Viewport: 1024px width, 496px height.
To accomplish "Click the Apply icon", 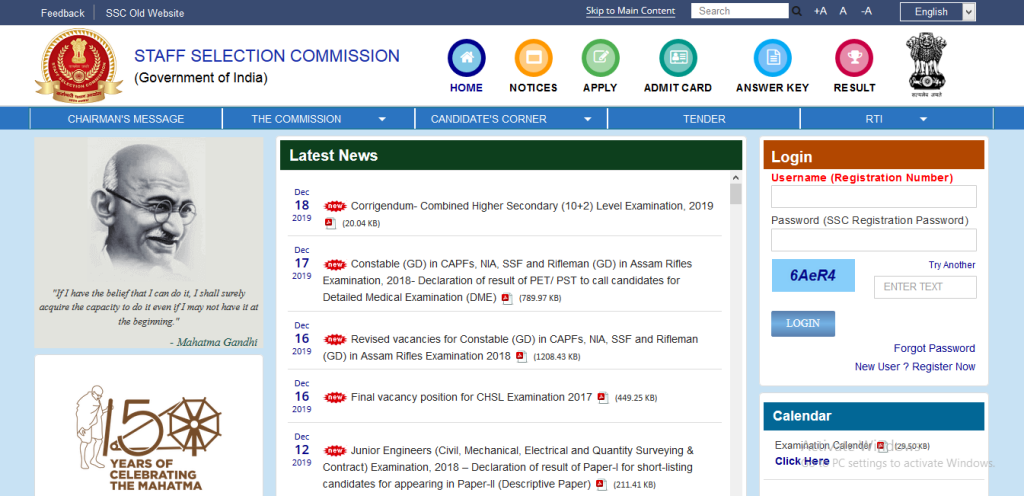I will click(600, 58).
